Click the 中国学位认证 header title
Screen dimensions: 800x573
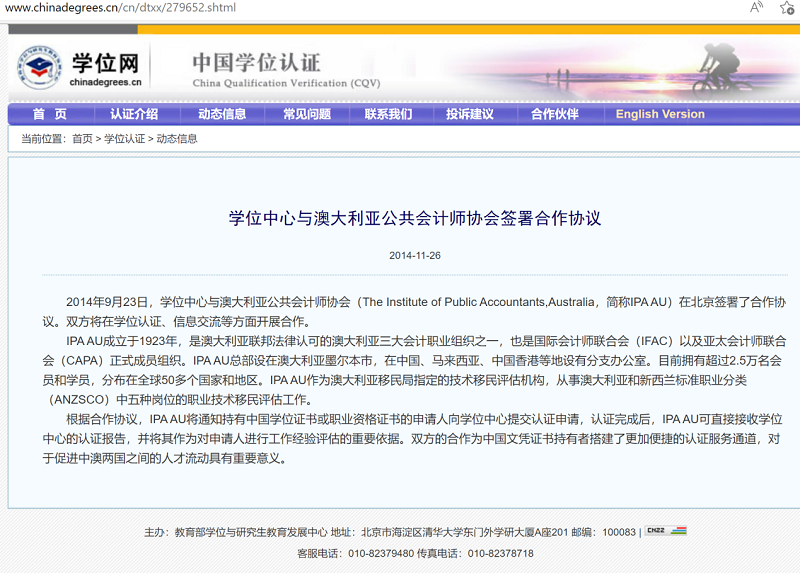(x=255, y=63)
